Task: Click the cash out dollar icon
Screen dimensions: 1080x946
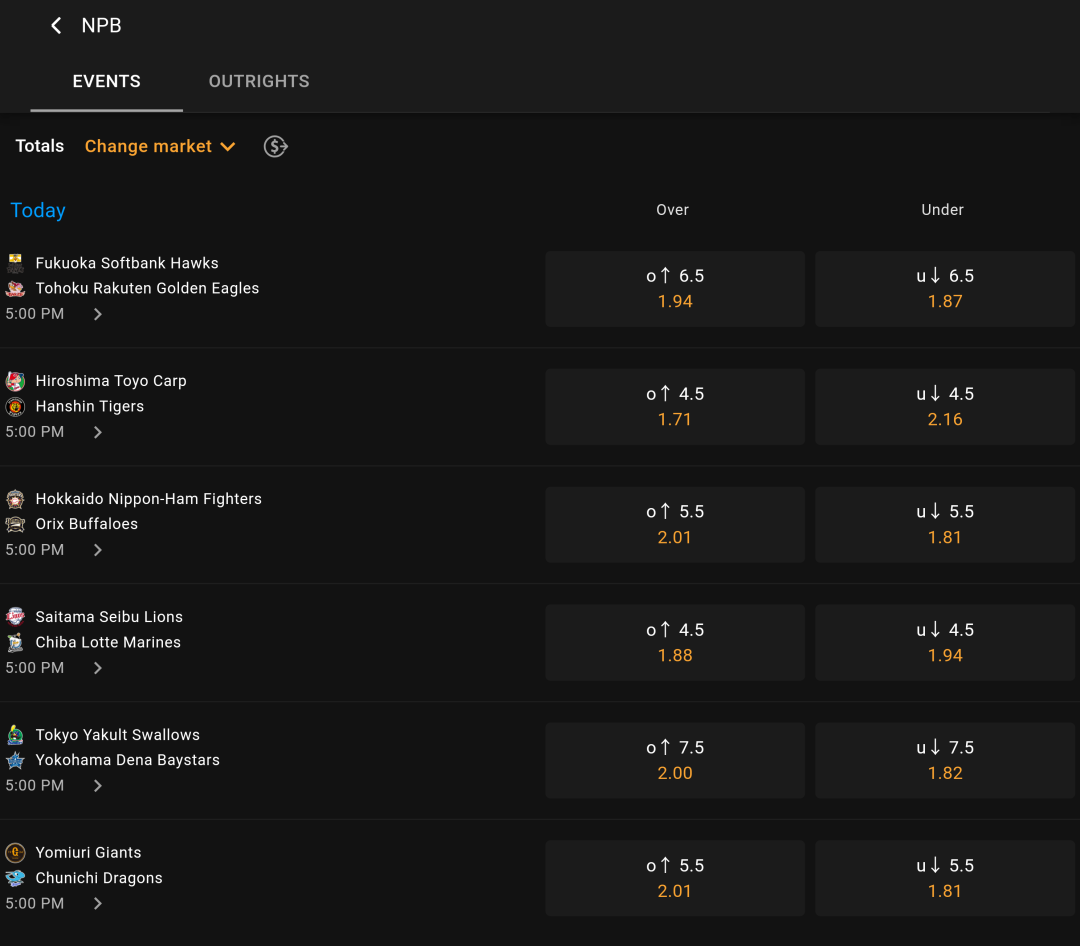Action: click(276, 146)
